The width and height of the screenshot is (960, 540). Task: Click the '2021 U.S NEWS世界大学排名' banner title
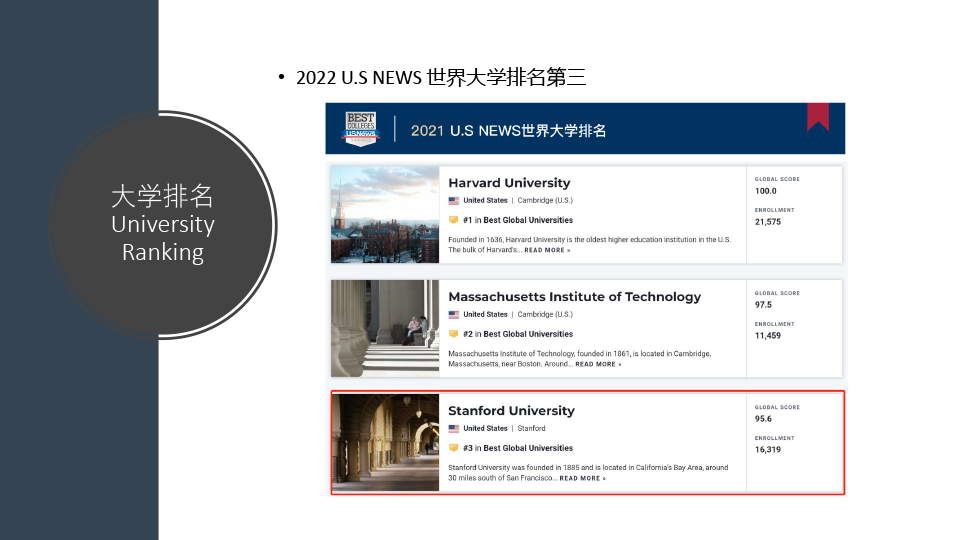point(508,130)
